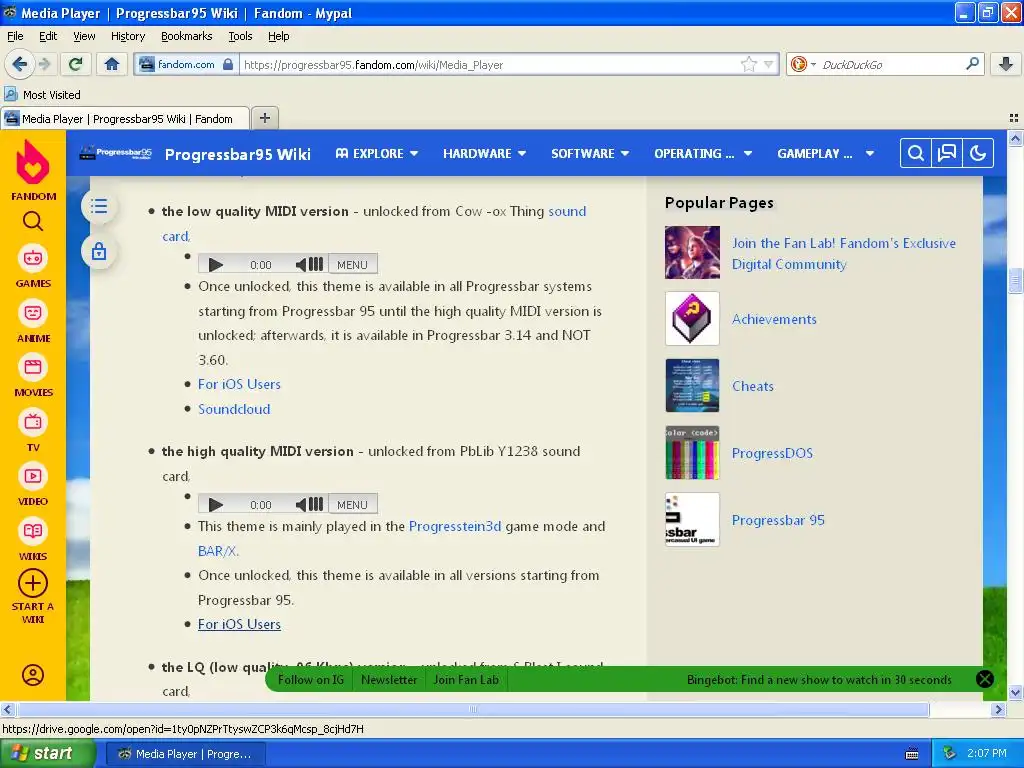This screenshot has height=768, width=1024.
Task: Open the History menu
Action: pyautogui.click(x=127, y=36)
